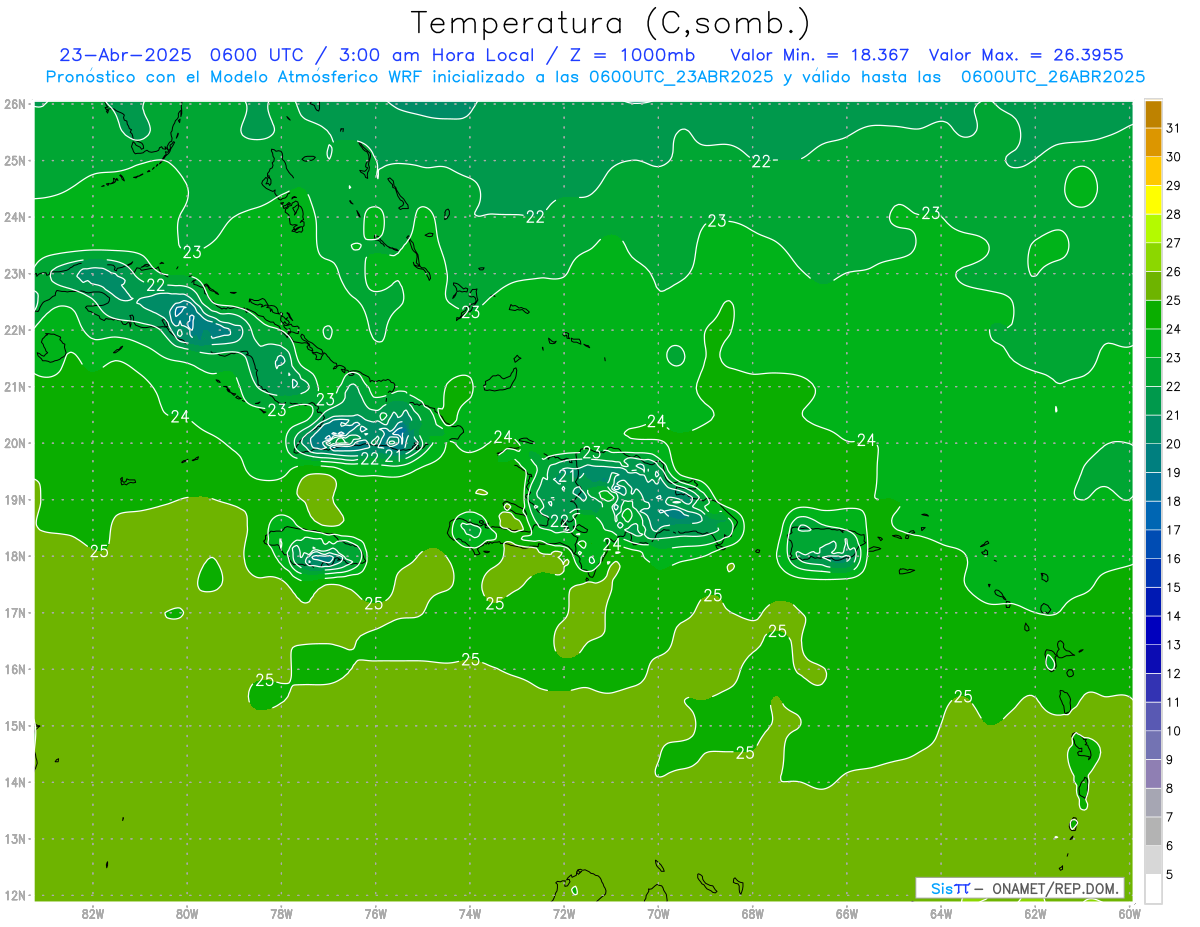Pick the orange legend band between 30 and 31
Screen dimensions: 1200x927
1153,143
